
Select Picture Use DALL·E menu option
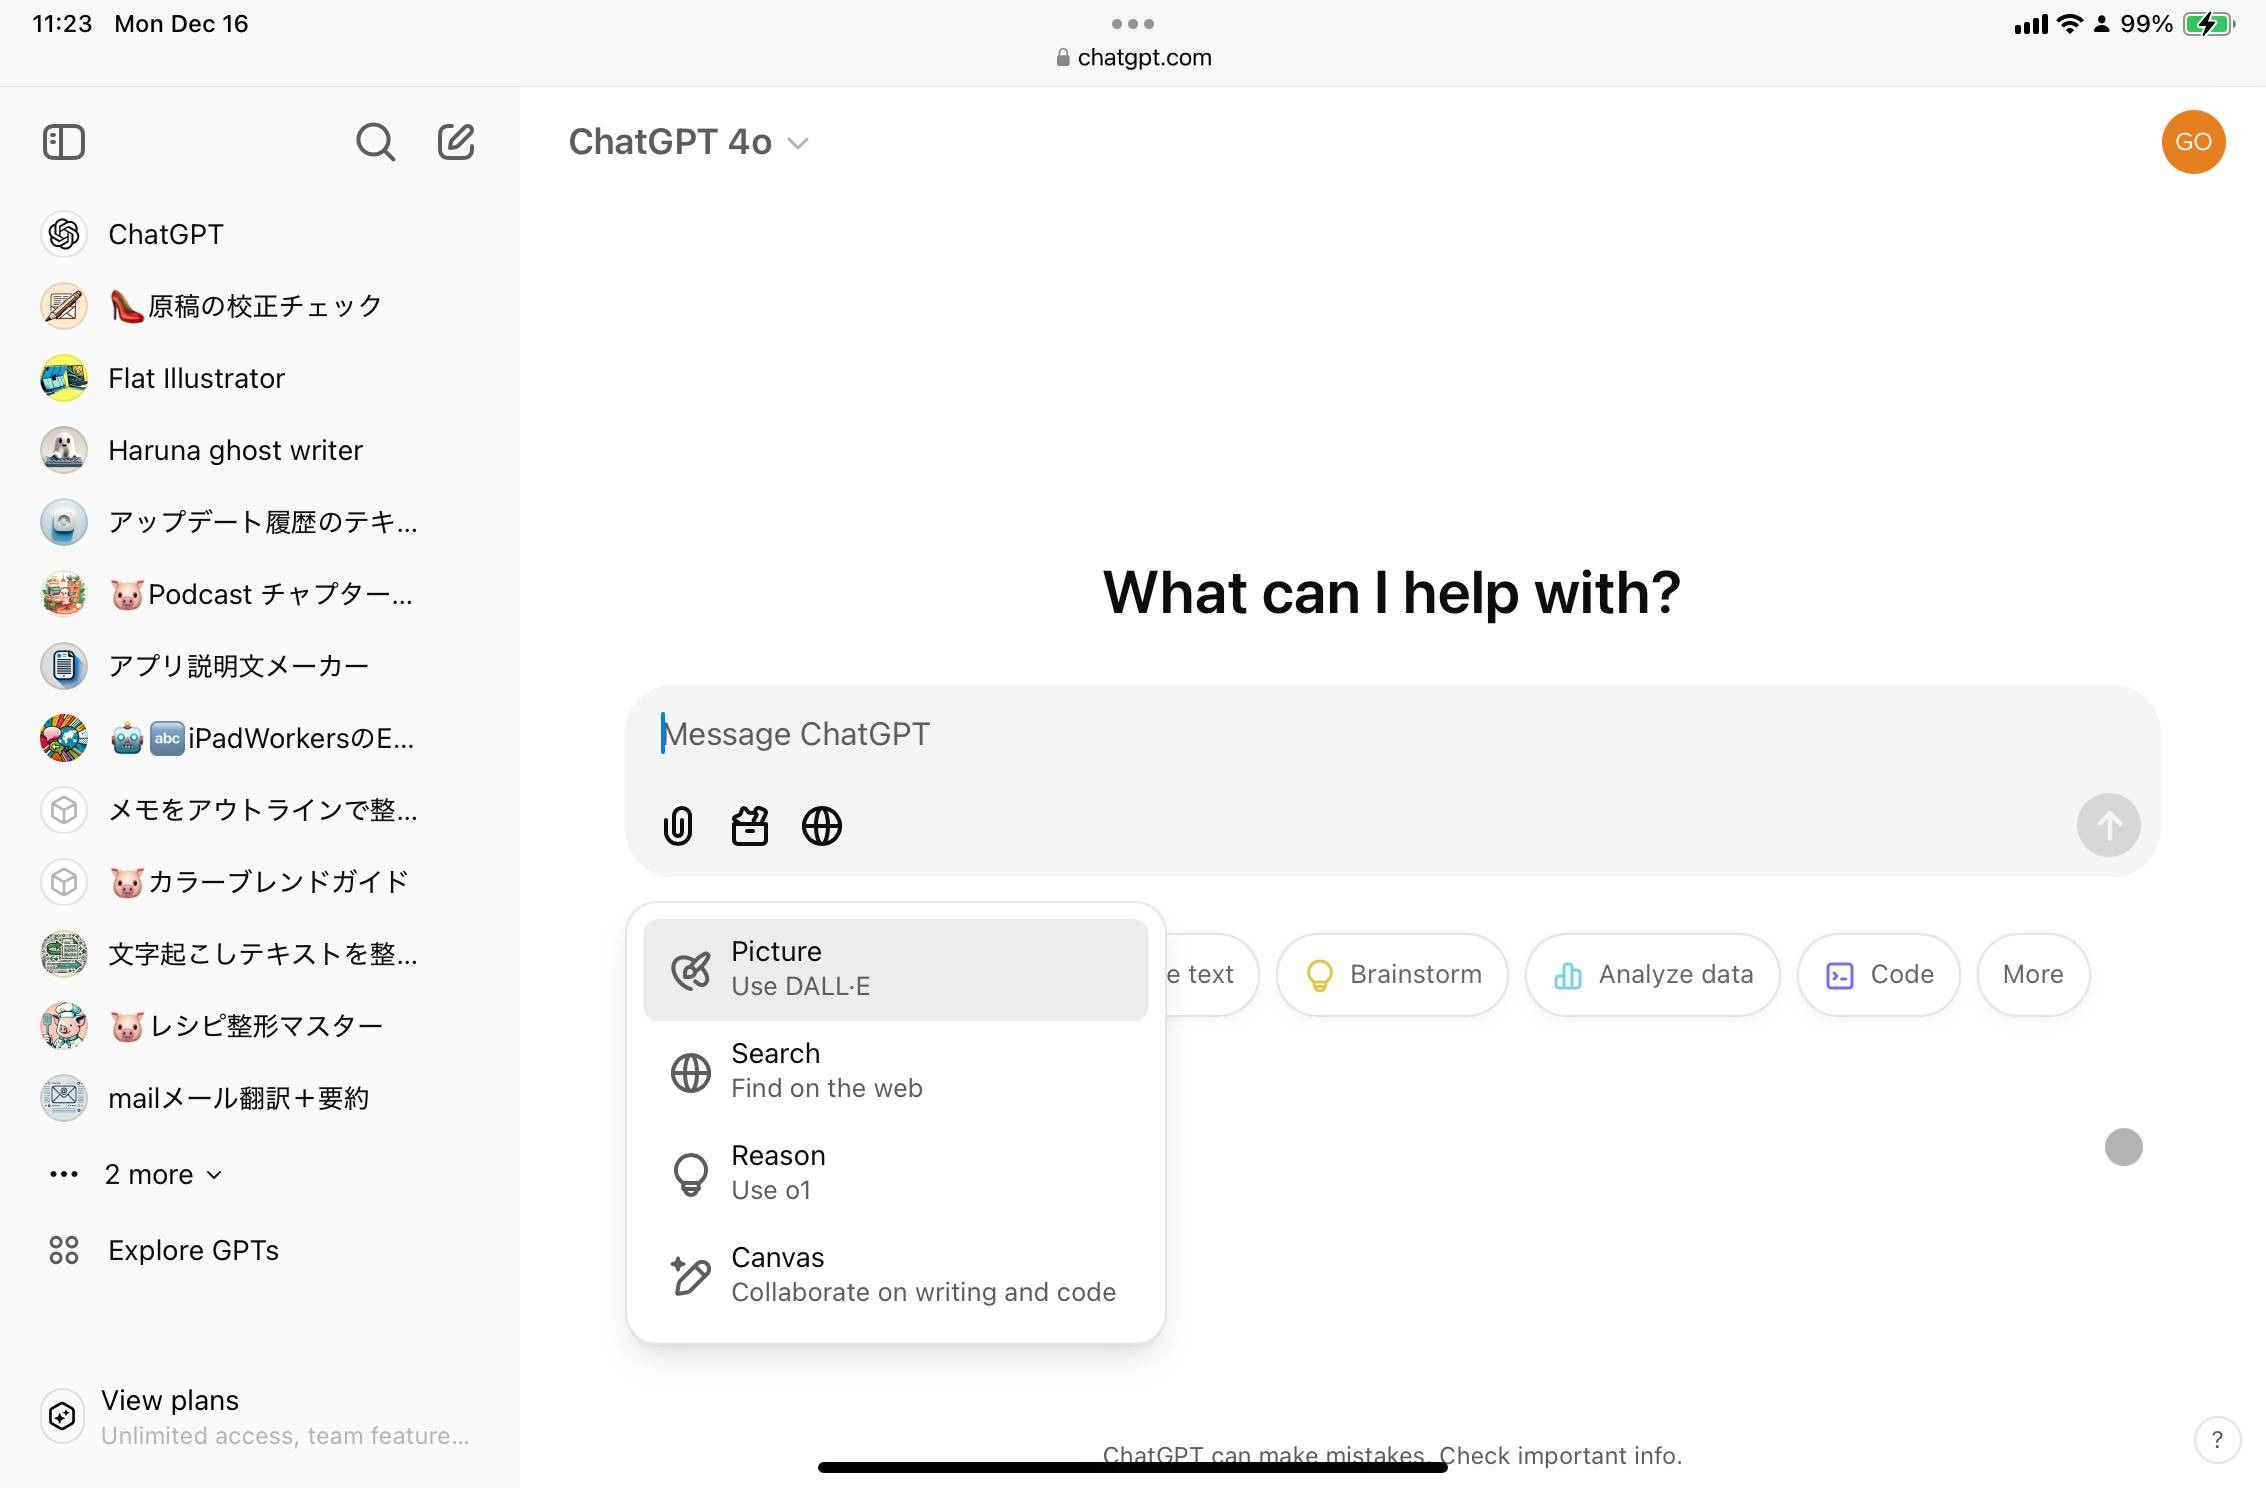(x=895, y=969)
